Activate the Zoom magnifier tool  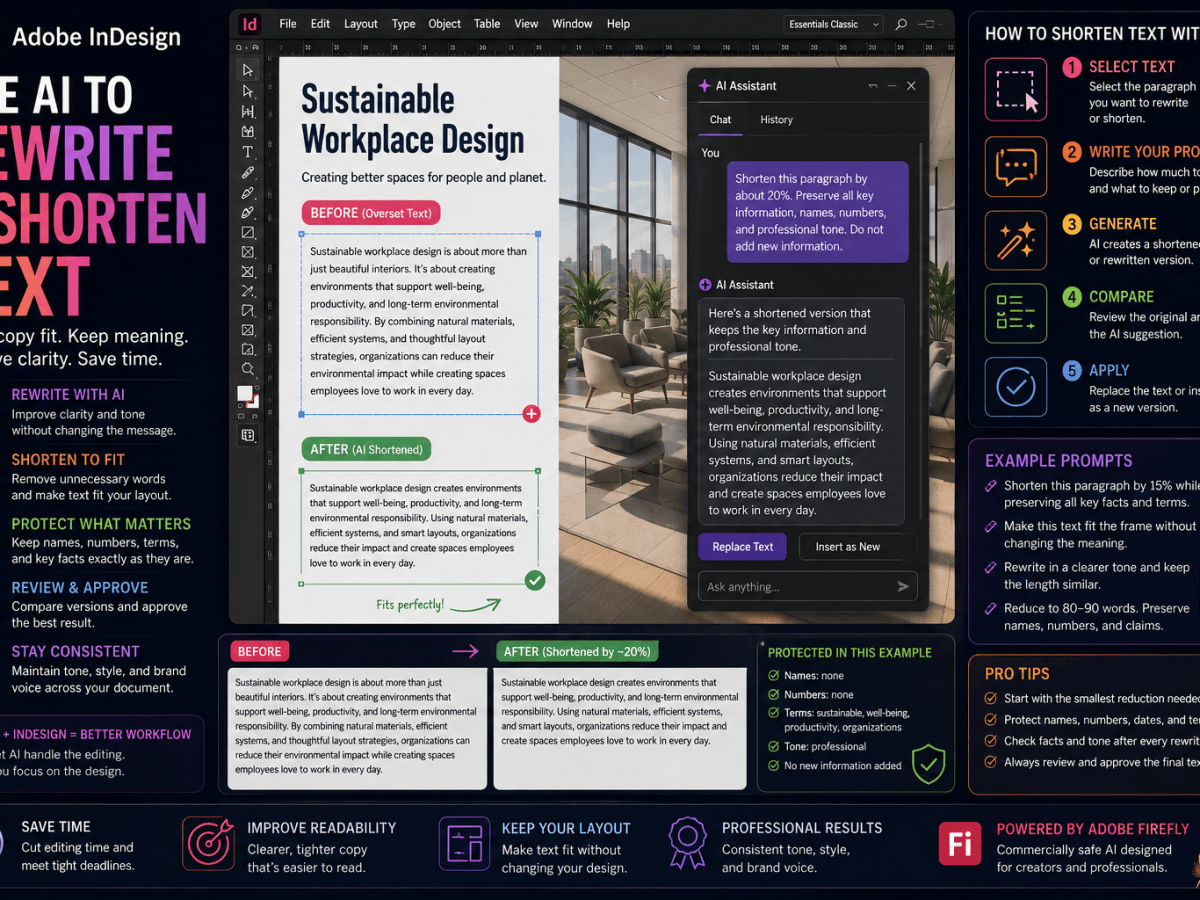247,369
